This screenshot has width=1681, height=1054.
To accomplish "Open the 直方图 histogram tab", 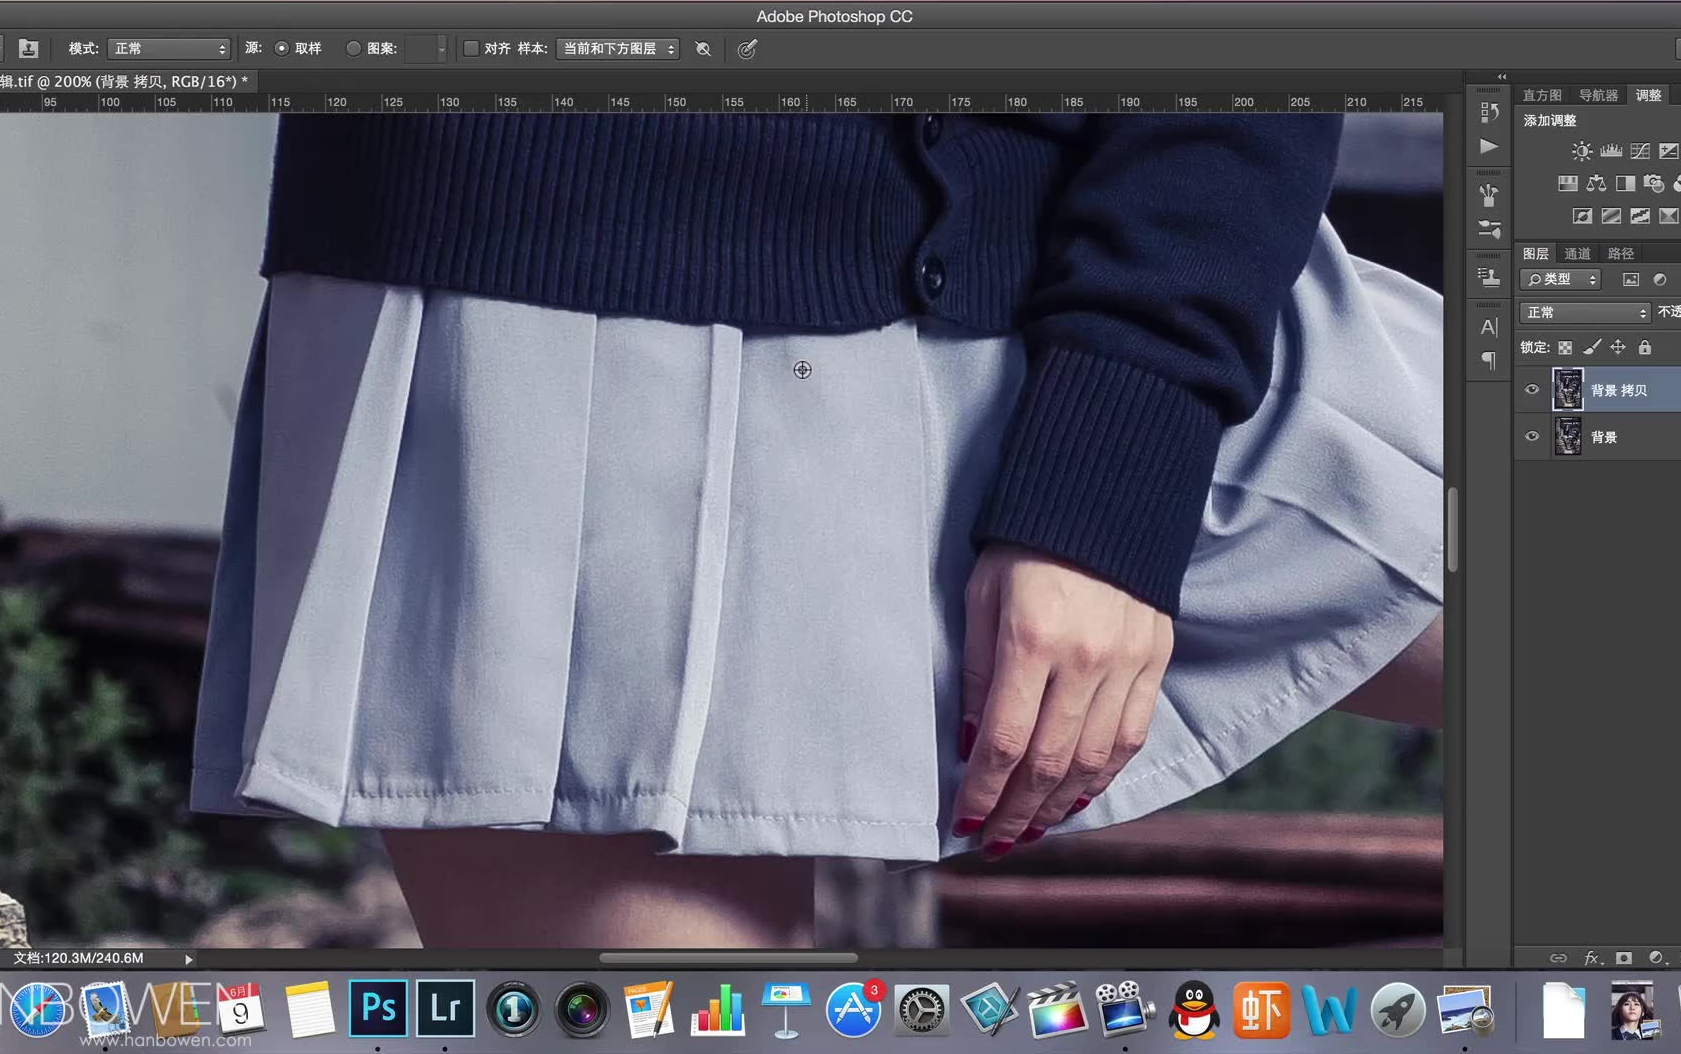I will [x=1541, y=95].
